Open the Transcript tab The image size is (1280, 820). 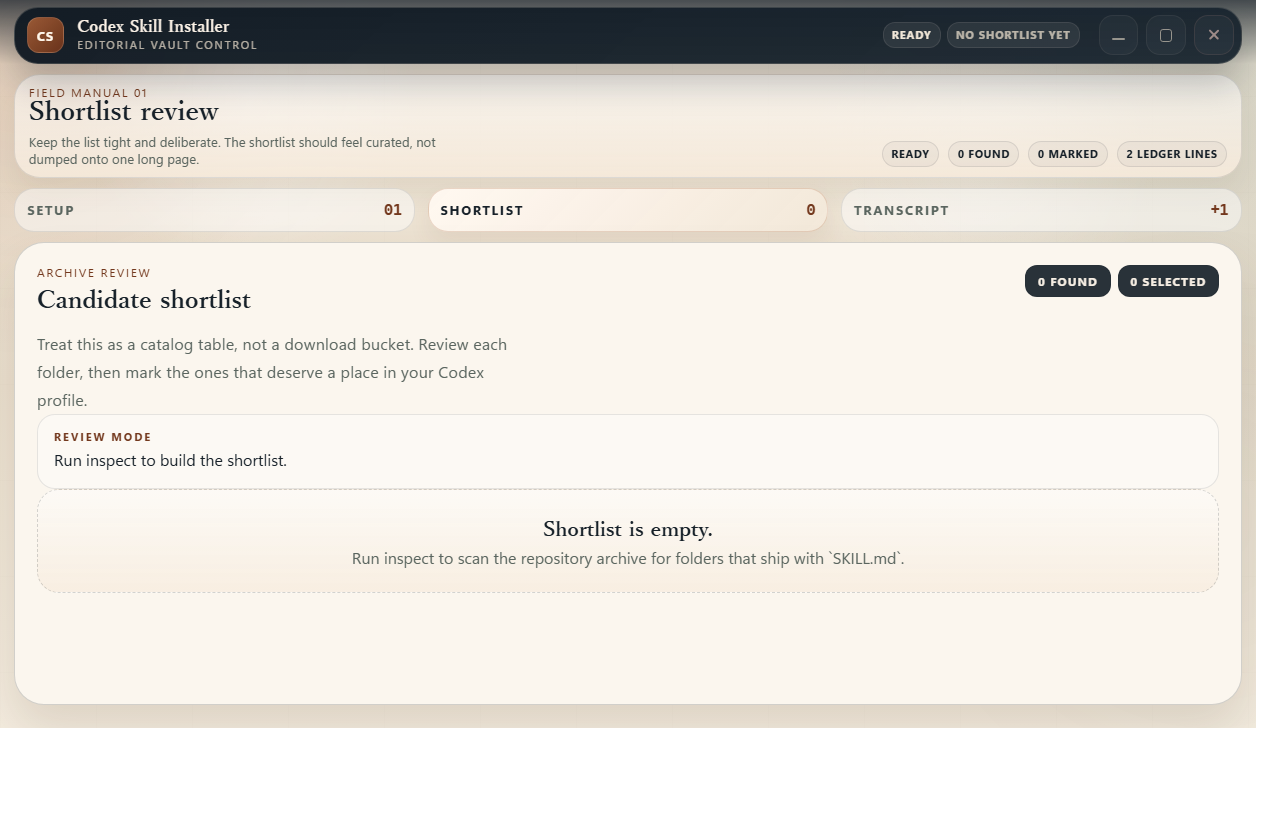coord(1041,210)
